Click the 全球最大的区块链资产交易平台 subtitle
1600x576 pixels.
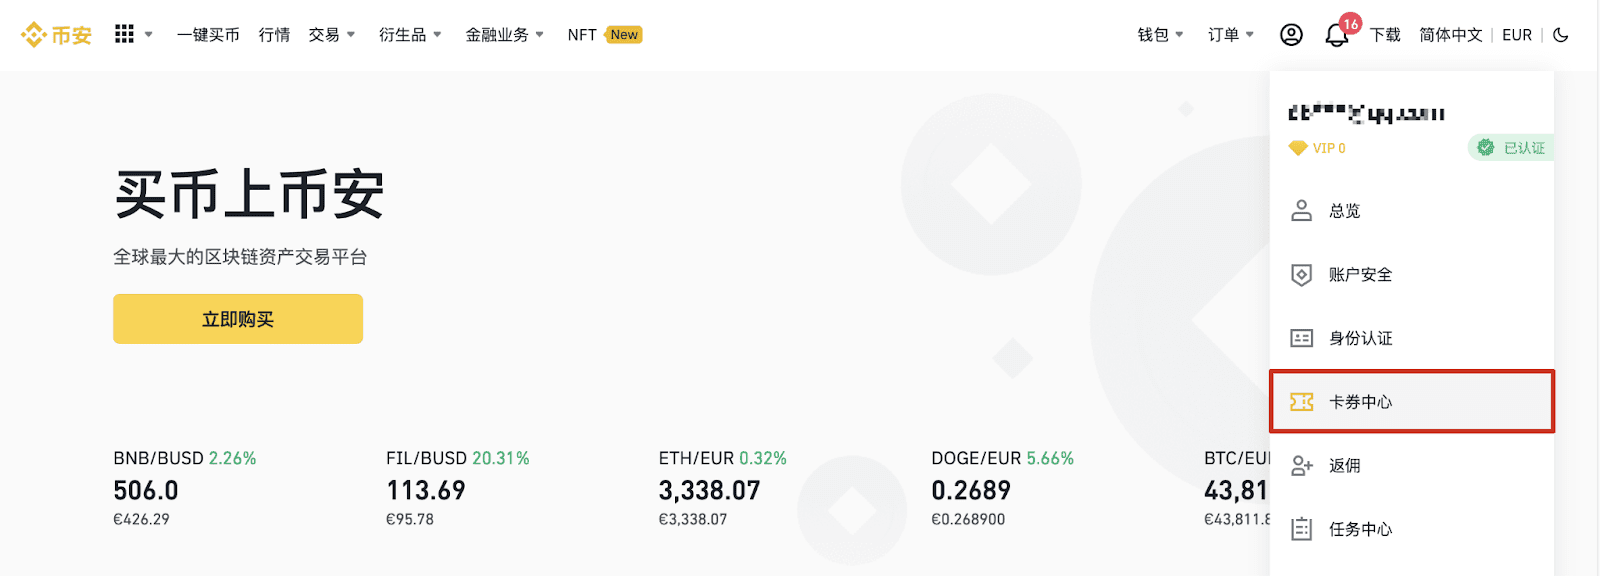pyautogui.click(x=240, y=257)
